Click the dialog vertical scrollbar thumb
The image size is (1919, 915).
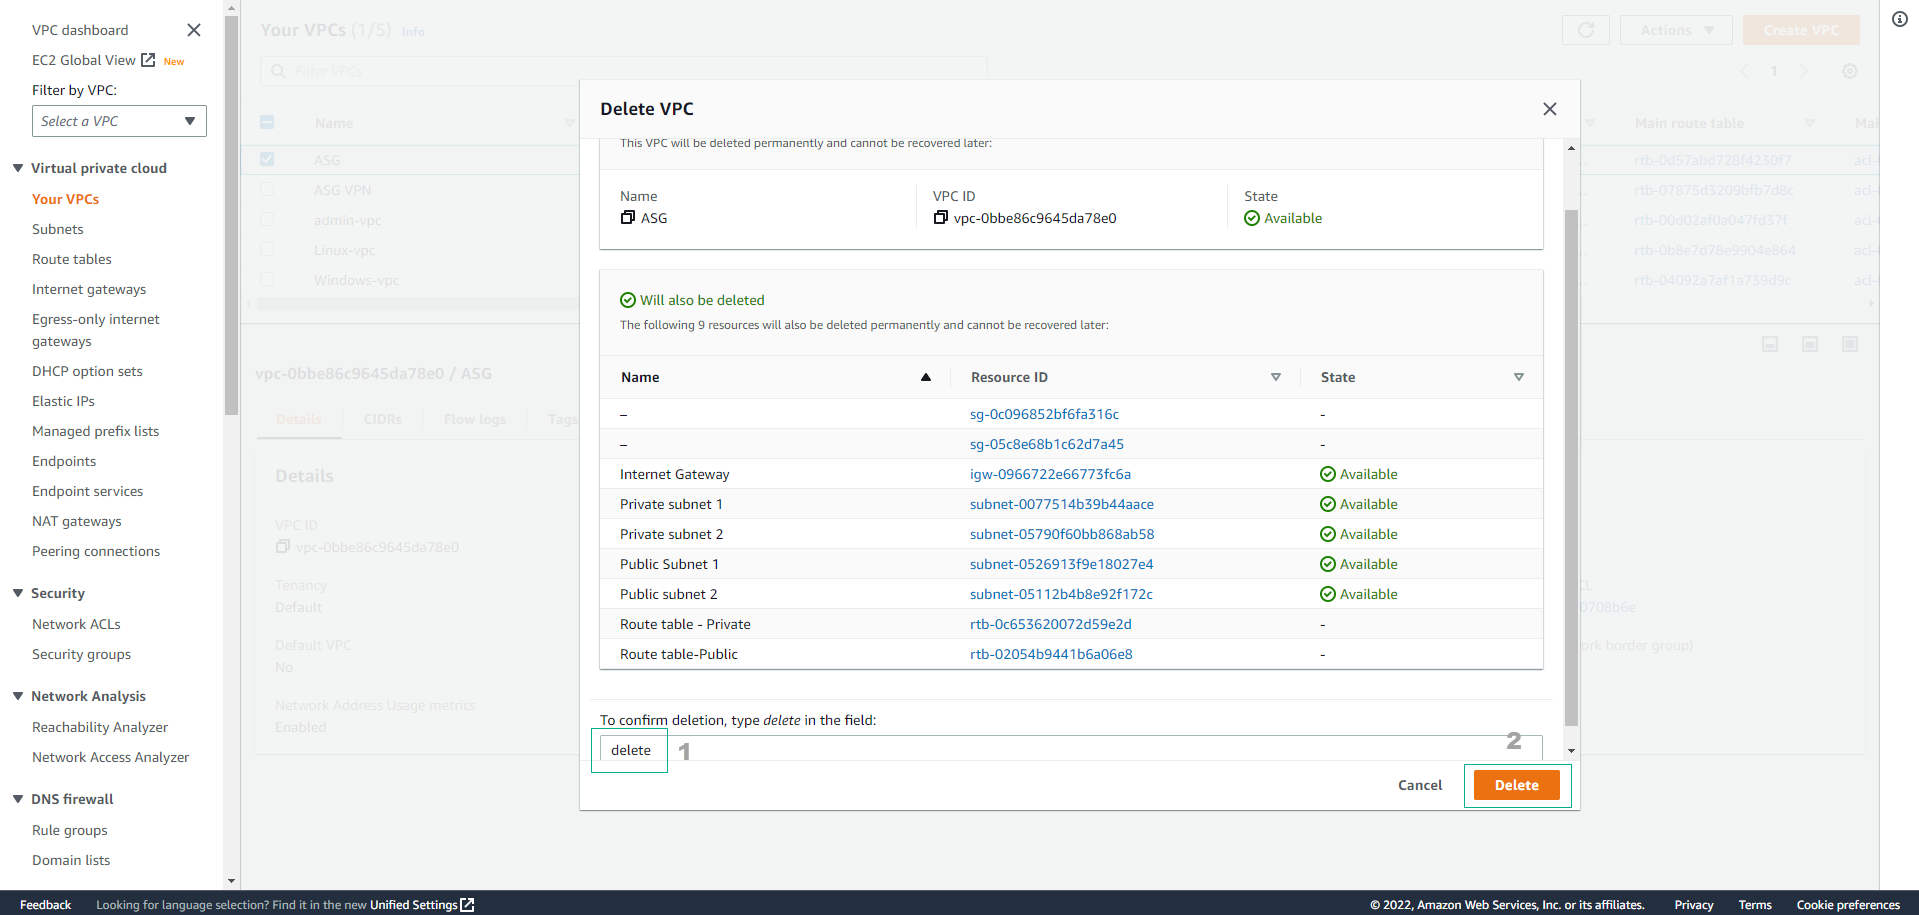pos(1571,467)
